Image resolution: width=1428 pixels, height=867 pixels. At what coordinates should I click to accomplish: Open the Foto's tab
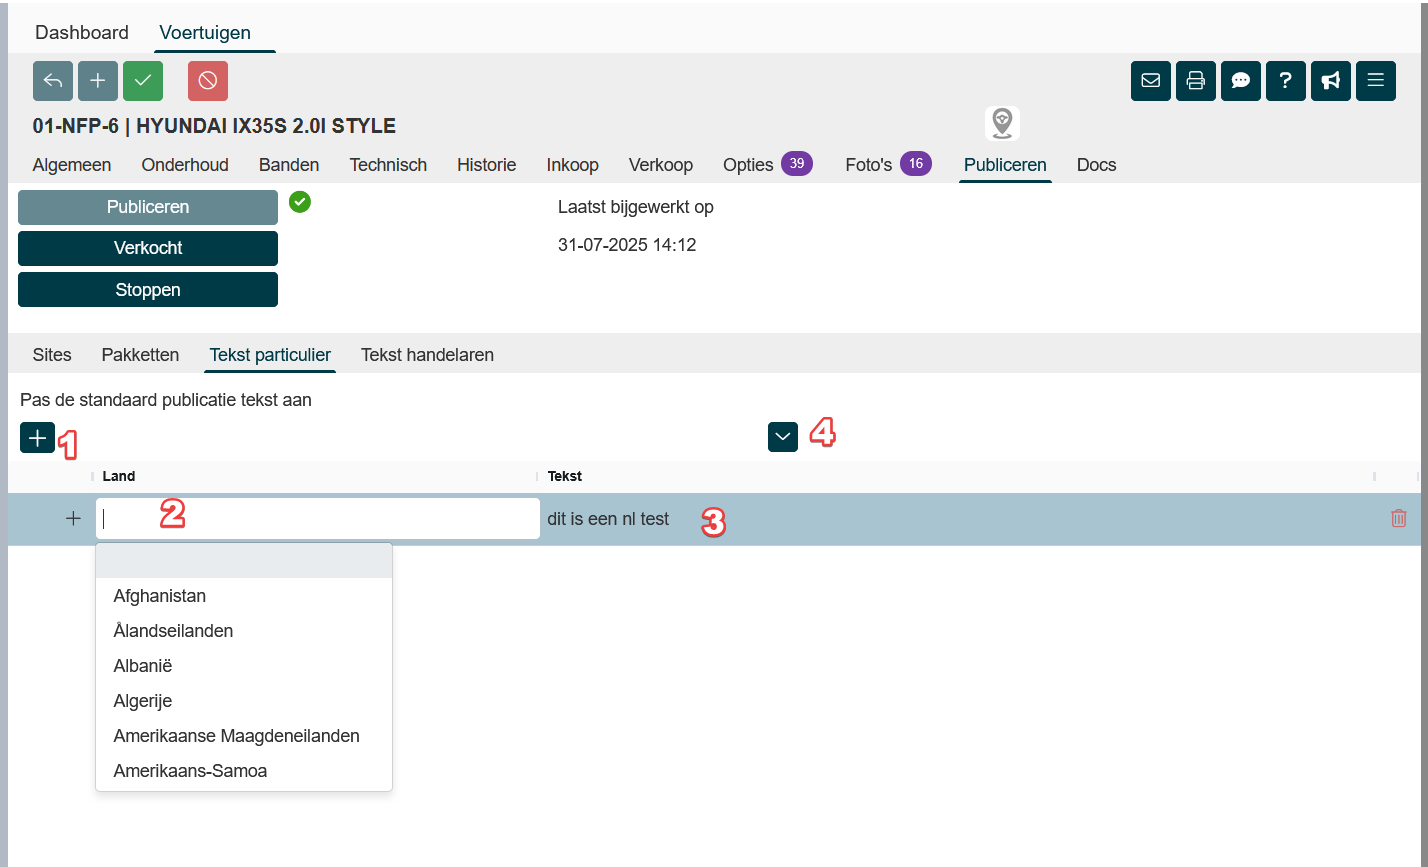[x=868, y=165]
